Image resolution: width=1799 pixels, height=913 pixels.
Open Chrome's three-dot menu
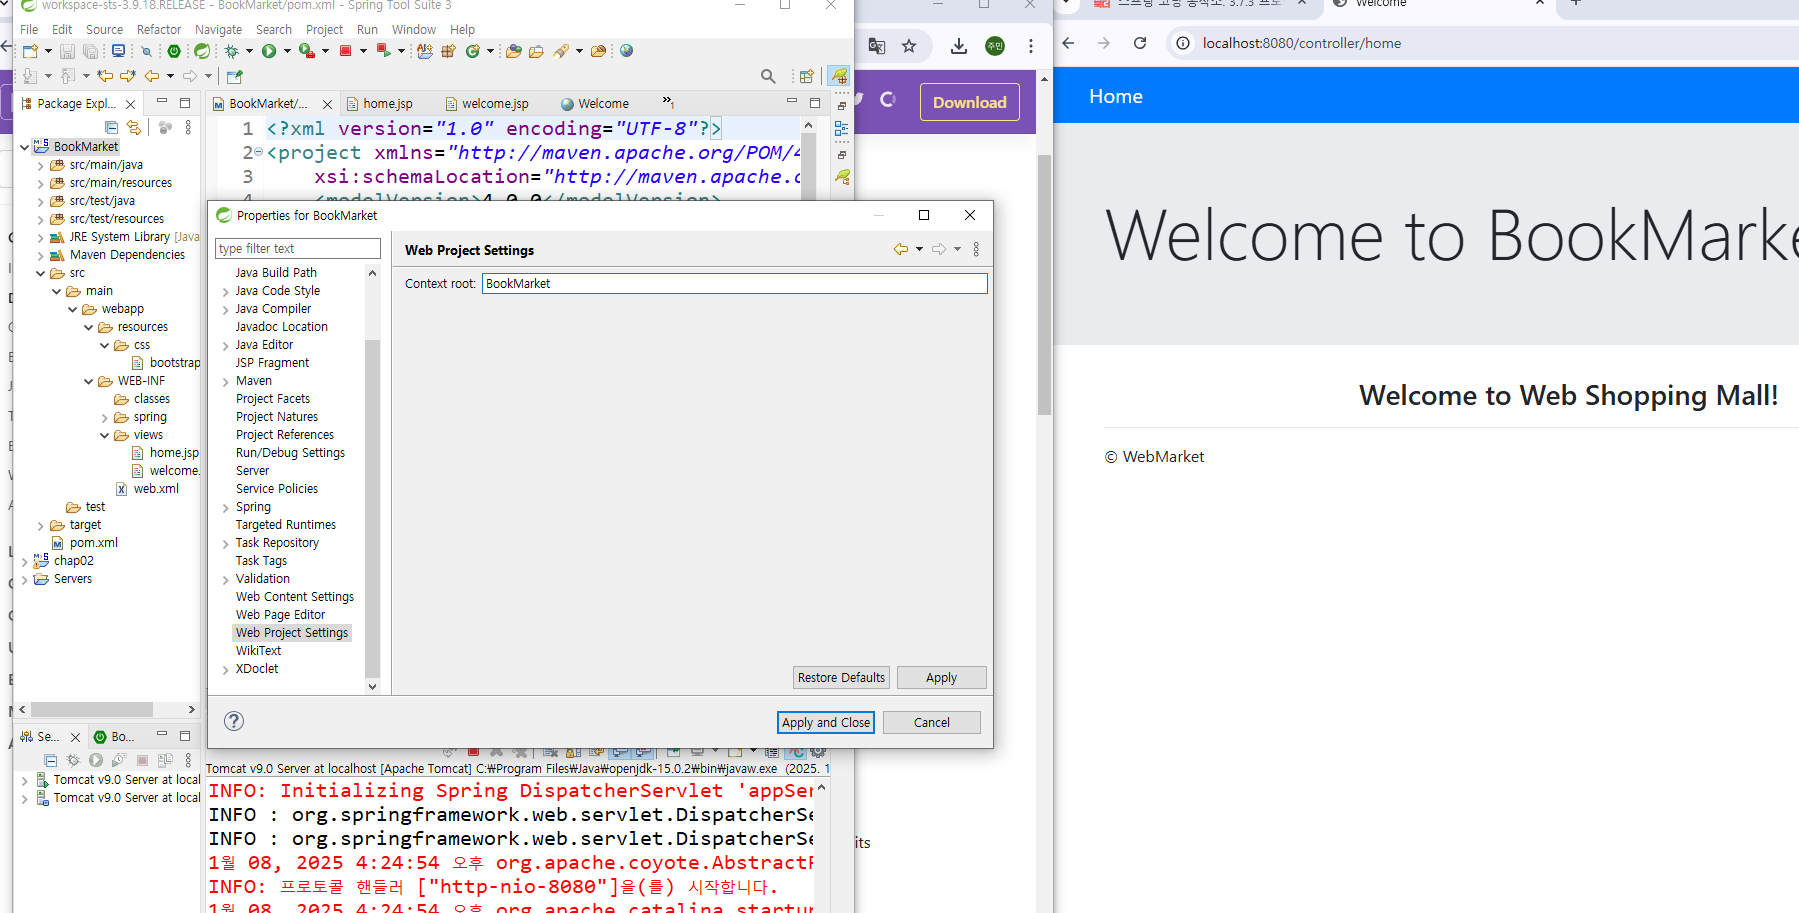tap(1030, 46)
